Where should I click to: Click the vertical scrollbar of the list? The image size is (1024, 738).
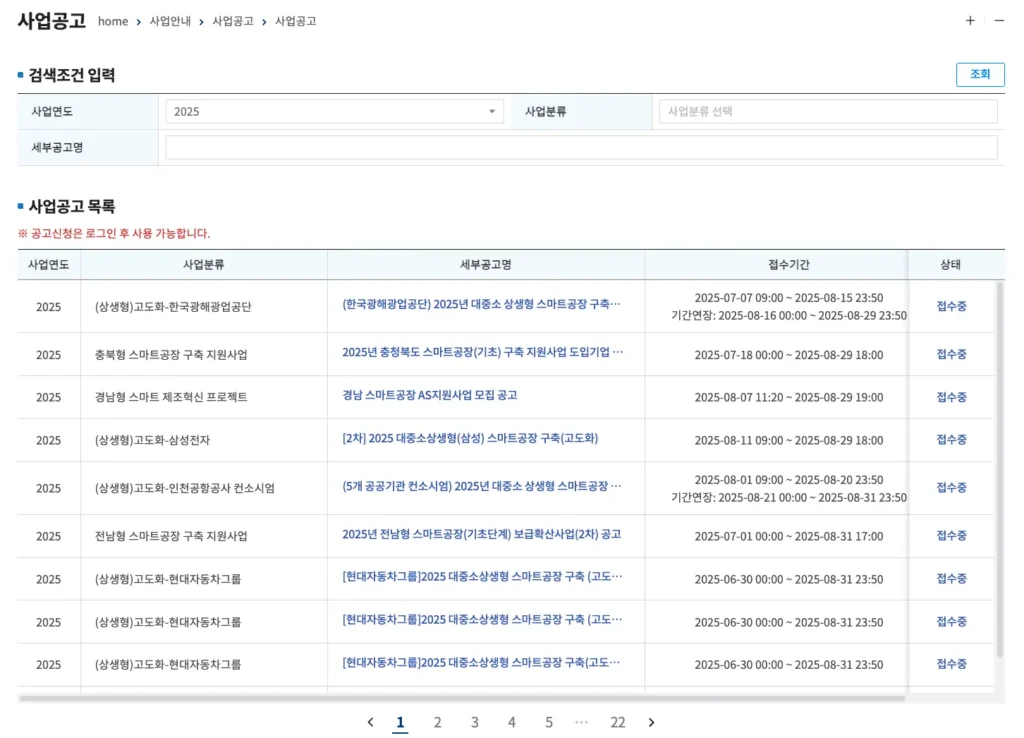point(999,469)
